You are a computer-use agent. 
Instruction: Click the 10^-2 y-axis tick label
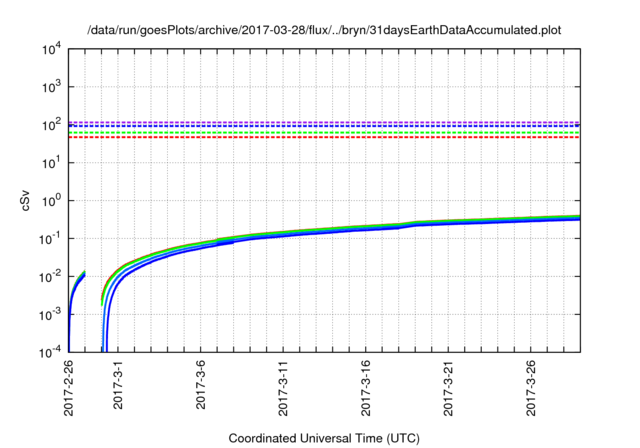50,276
